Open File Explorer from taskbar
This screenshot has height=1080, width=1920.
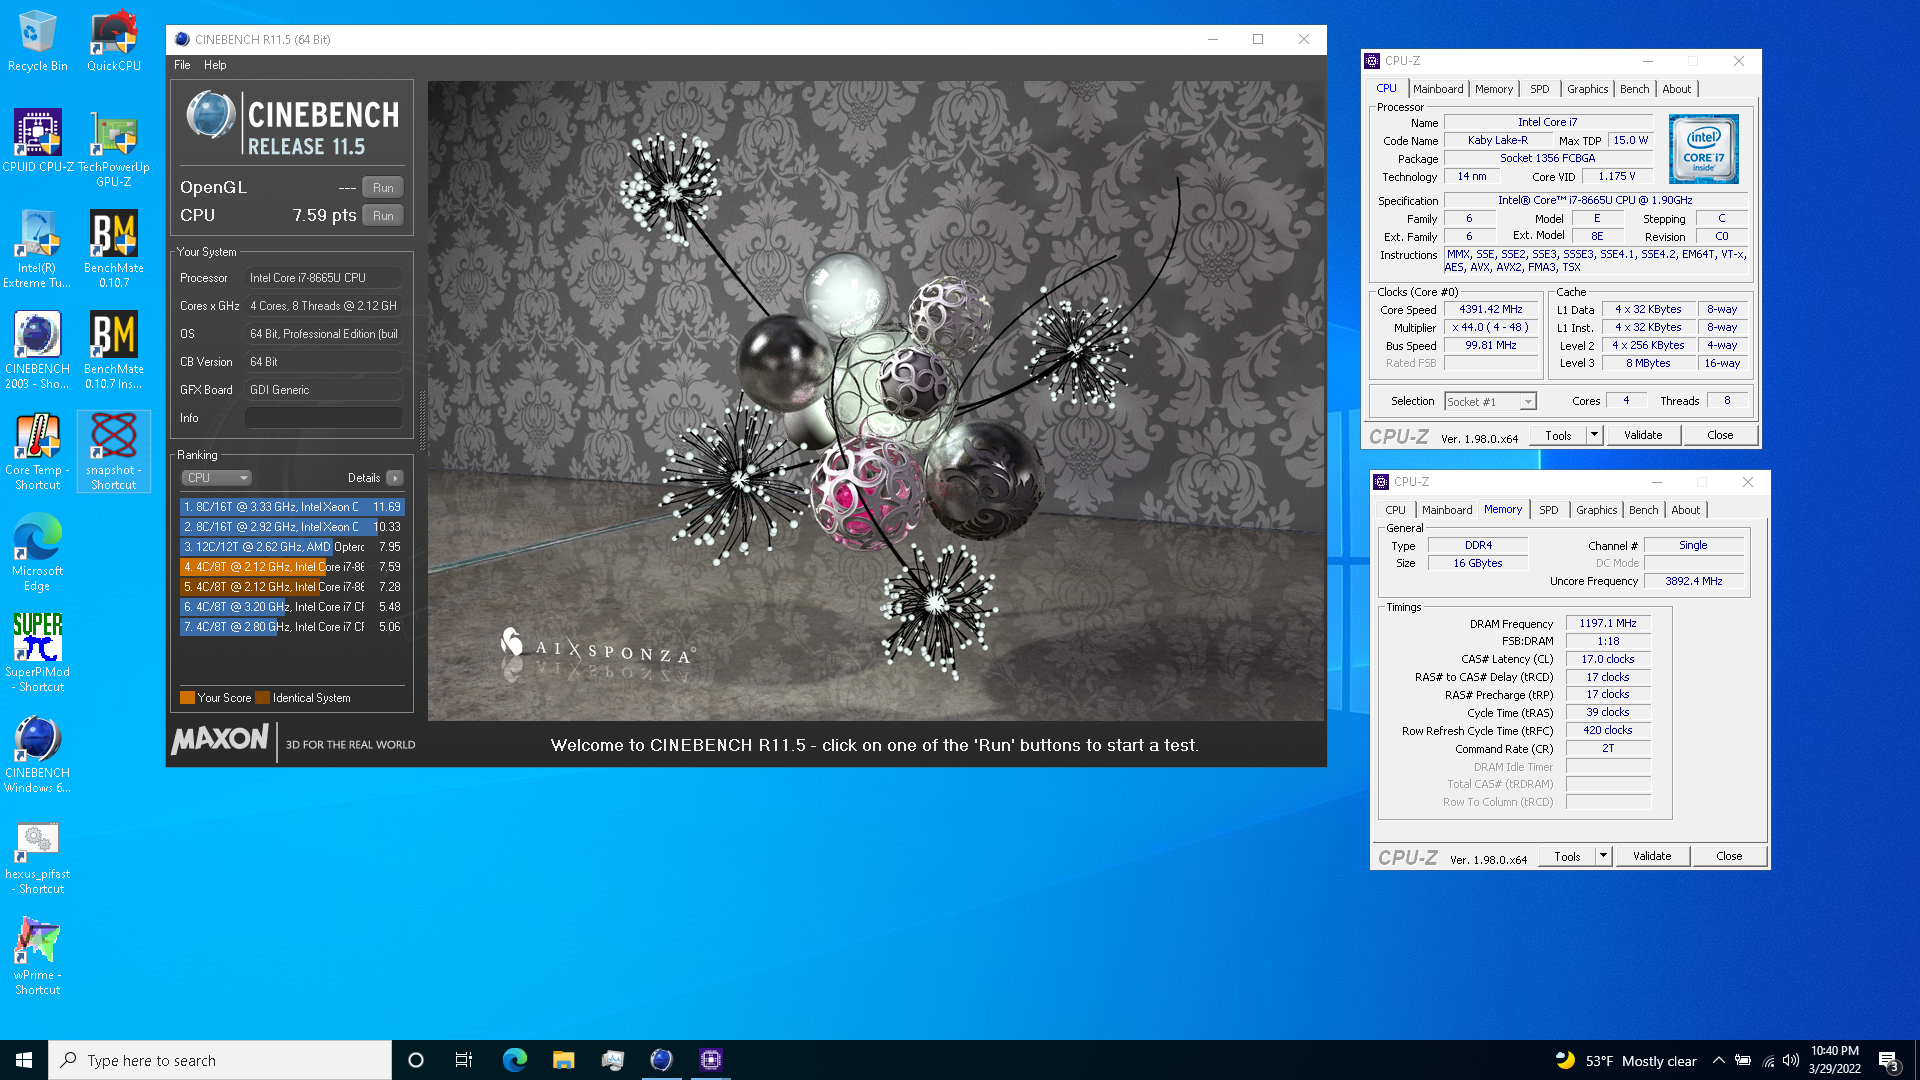coord(563,1060)
